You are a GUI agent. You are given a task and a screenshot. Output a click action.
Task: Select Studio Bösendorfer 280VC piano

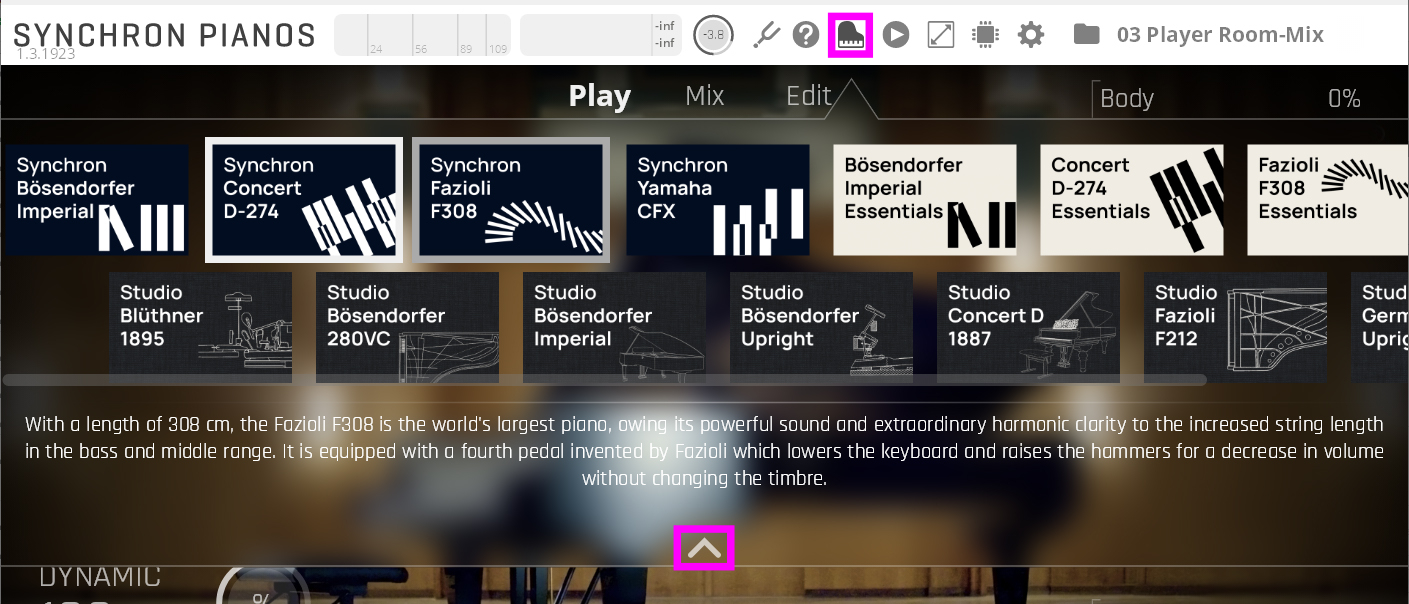pos(407,327)
